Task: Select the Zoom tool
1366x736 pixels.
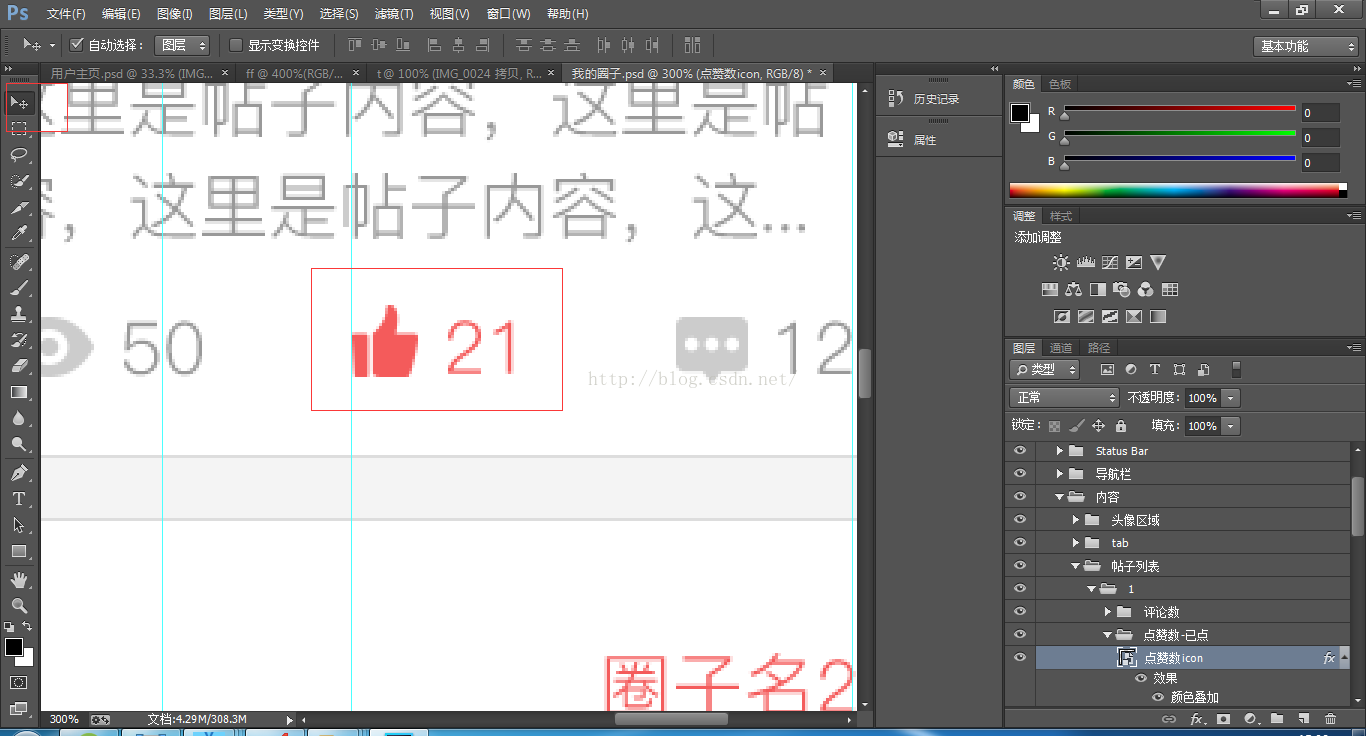Action: click(19, 605)
